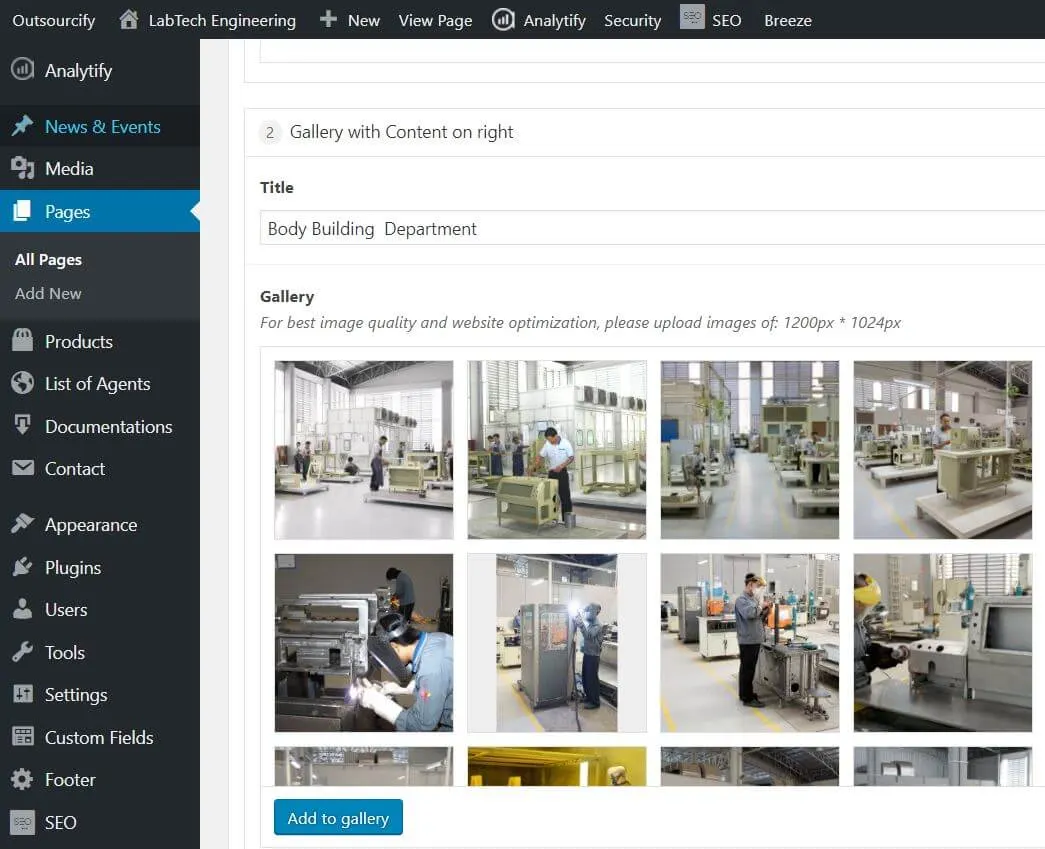Viewport: 1045px width, 849px height.
Task: Click the Custom Fields grid icon
Action: click(x=22, y=736)
